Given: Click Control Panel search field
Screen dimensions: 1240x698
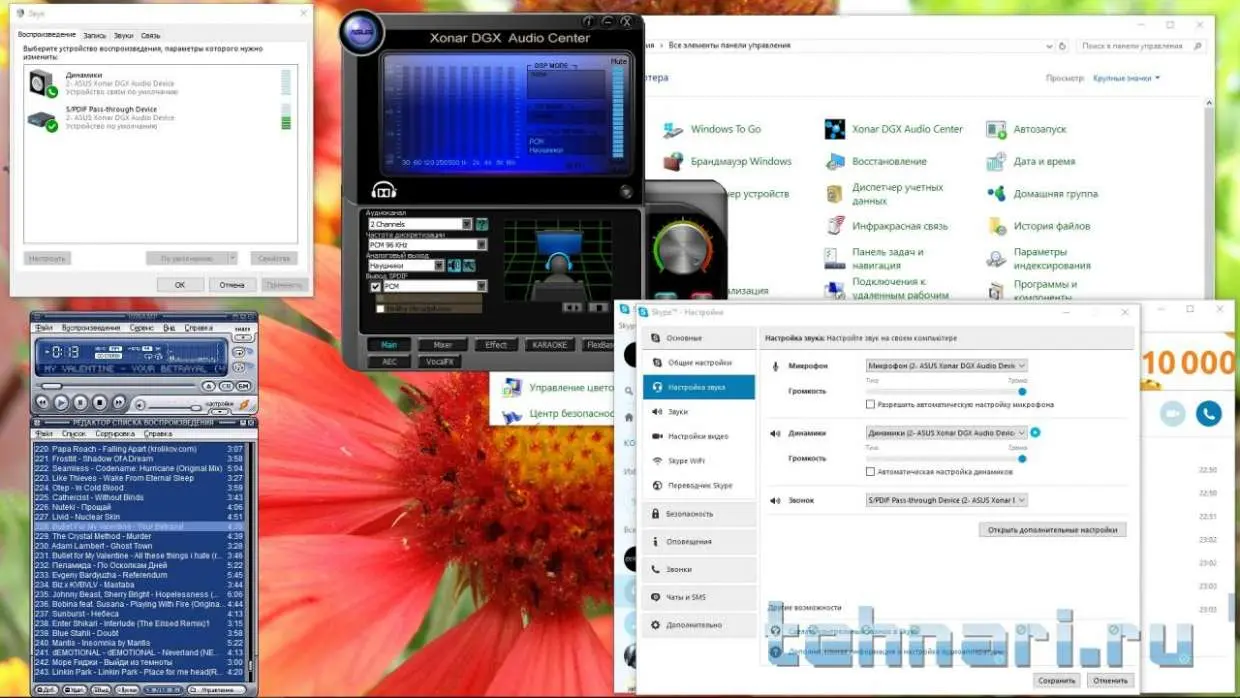Looking at the screenshot, I should pos(1140,46).
